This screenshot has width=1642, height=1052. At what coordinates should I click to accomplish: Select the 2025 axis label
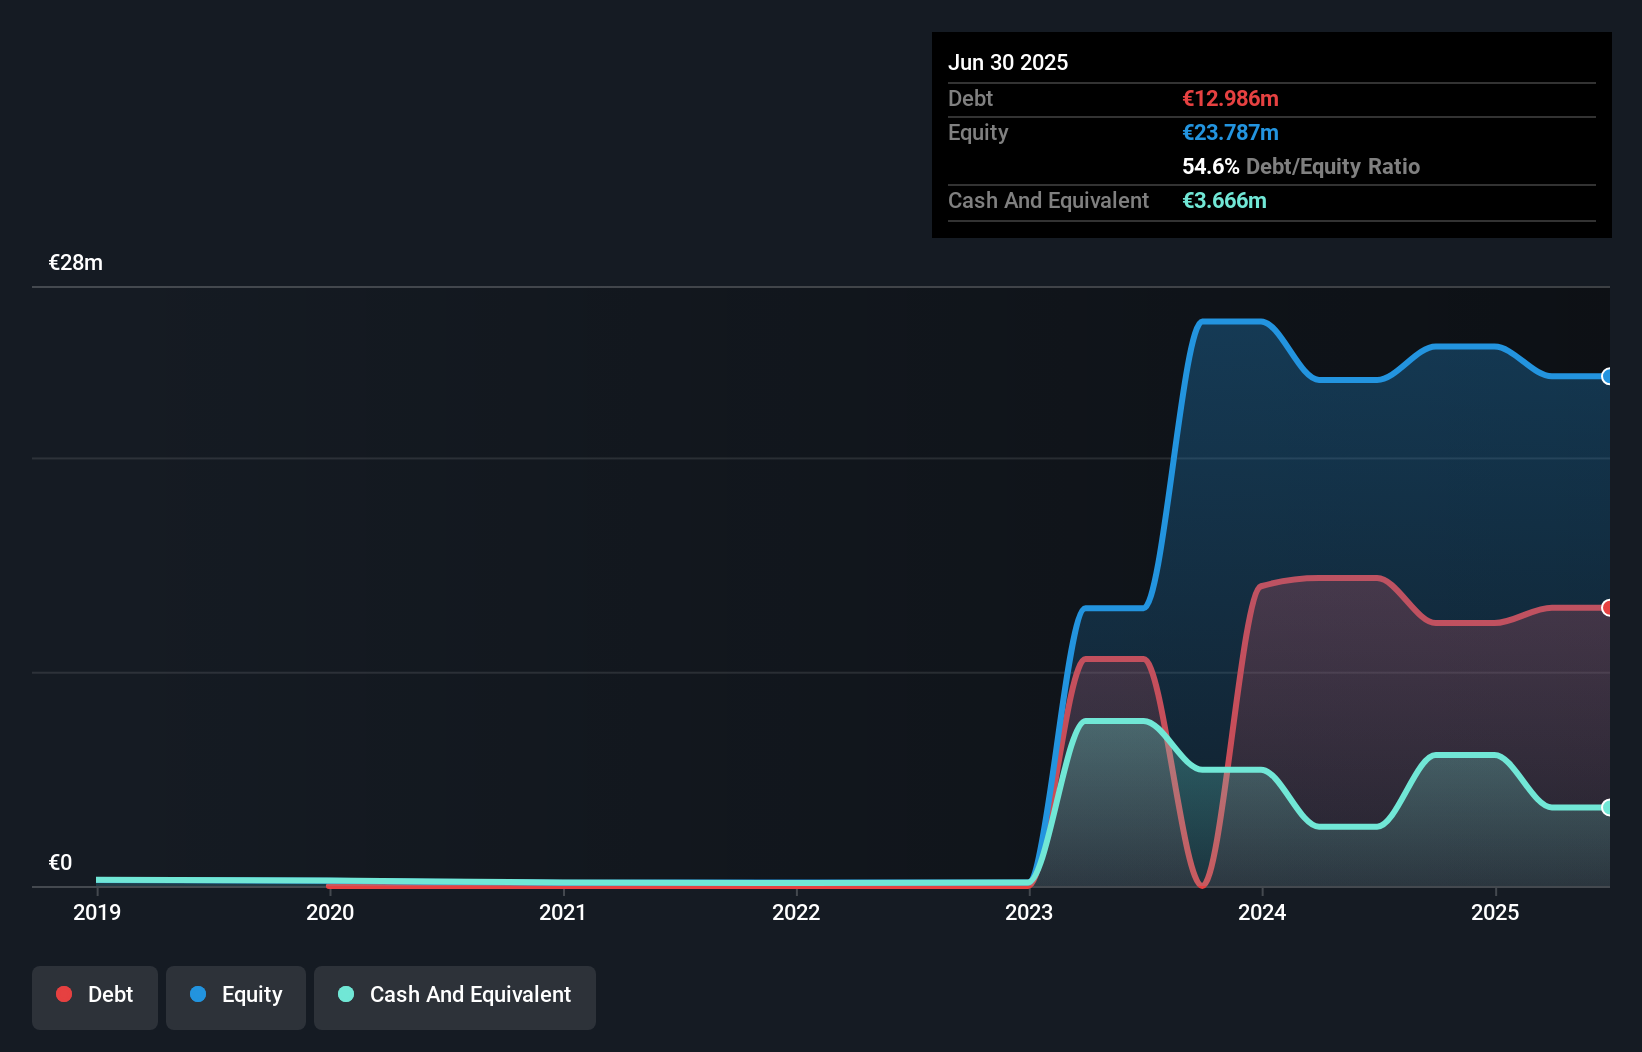[1495, 912]
